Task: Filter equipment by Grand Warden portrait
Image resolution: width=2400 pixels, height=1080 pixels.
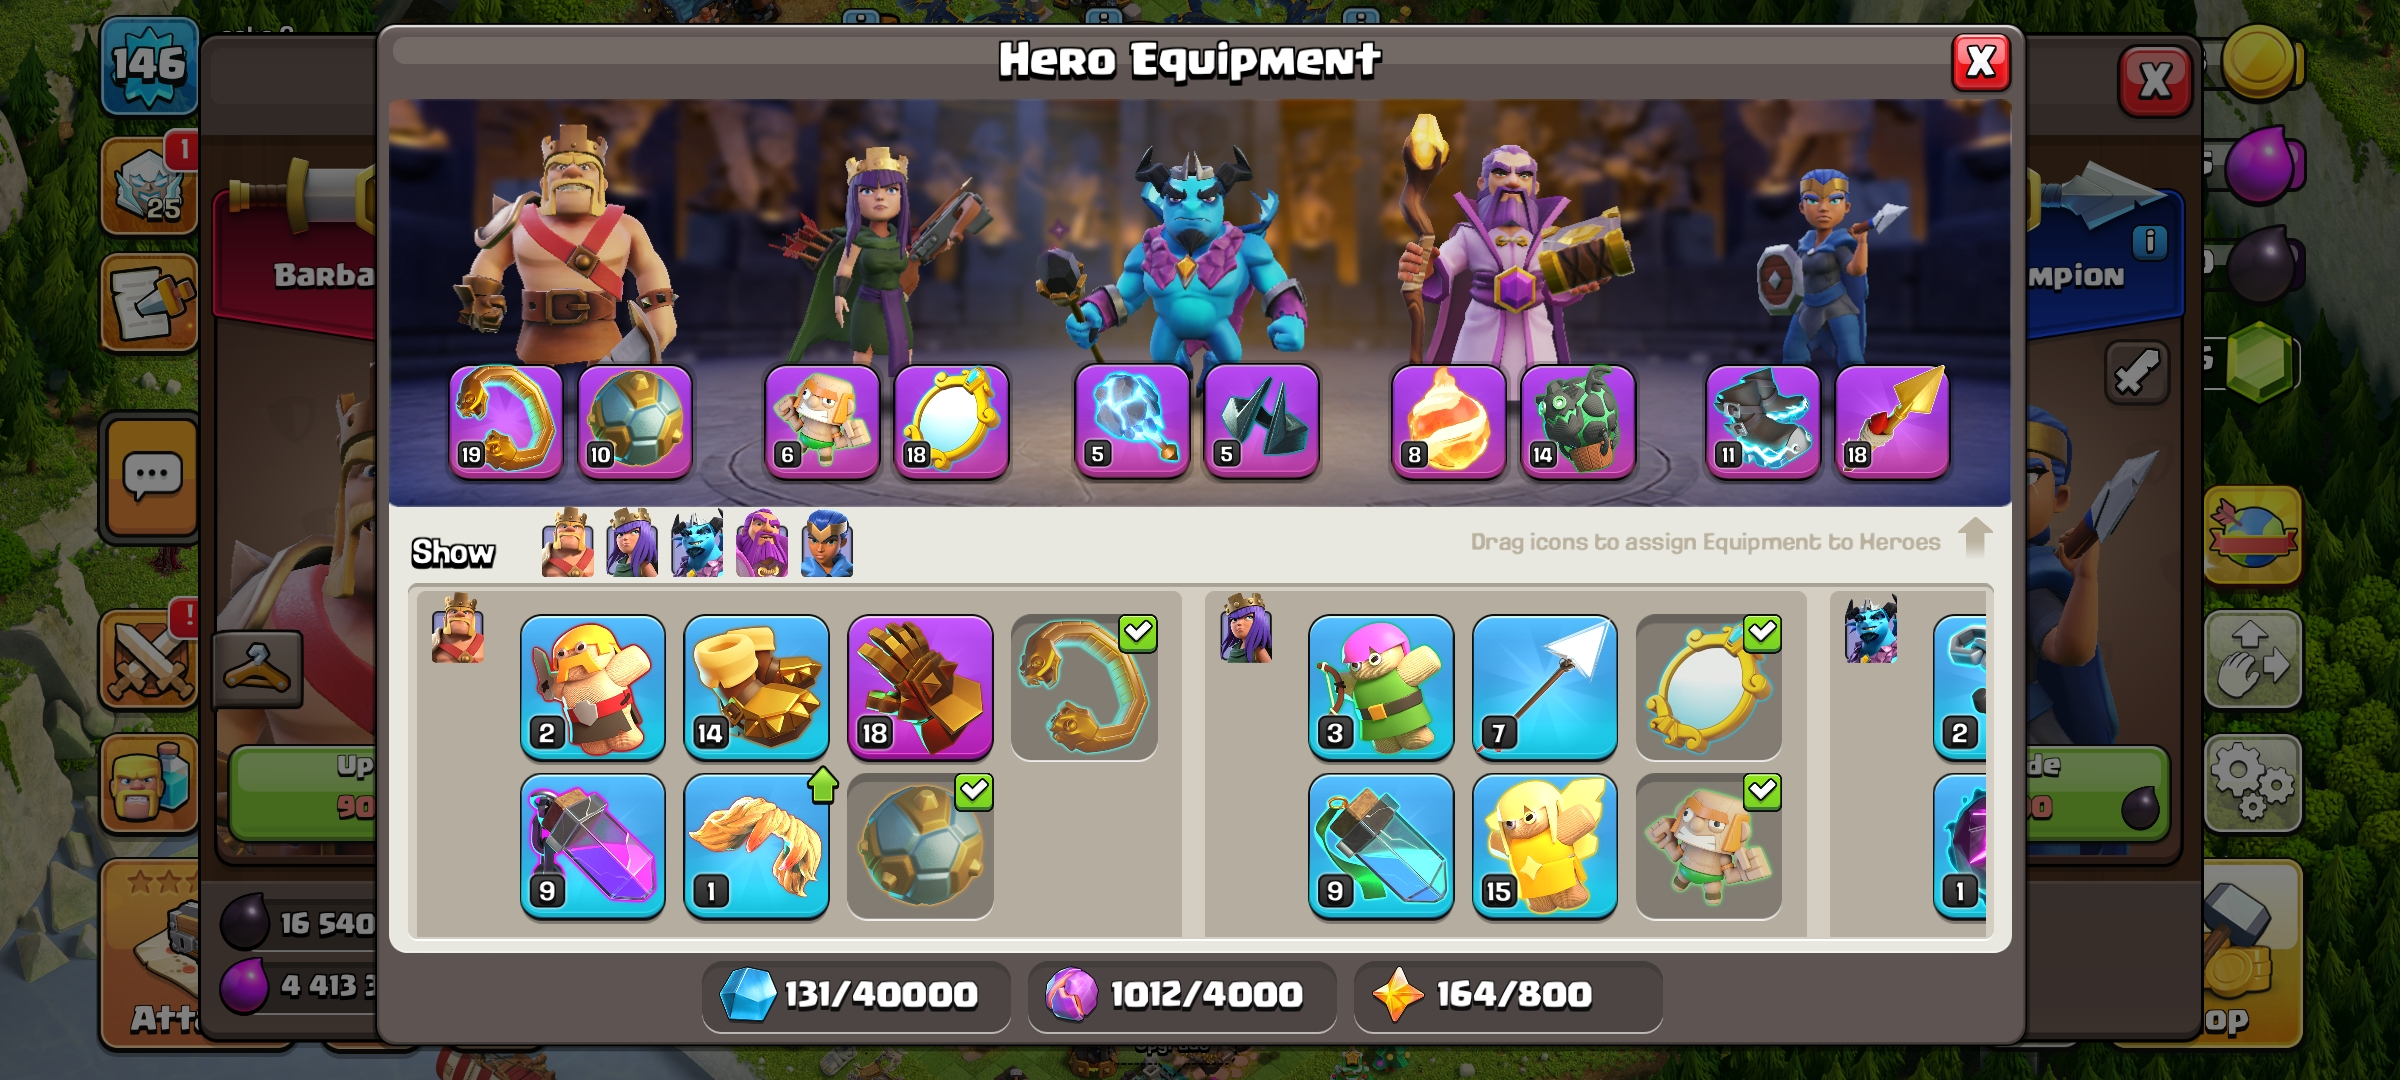Action: pos(762,543)
